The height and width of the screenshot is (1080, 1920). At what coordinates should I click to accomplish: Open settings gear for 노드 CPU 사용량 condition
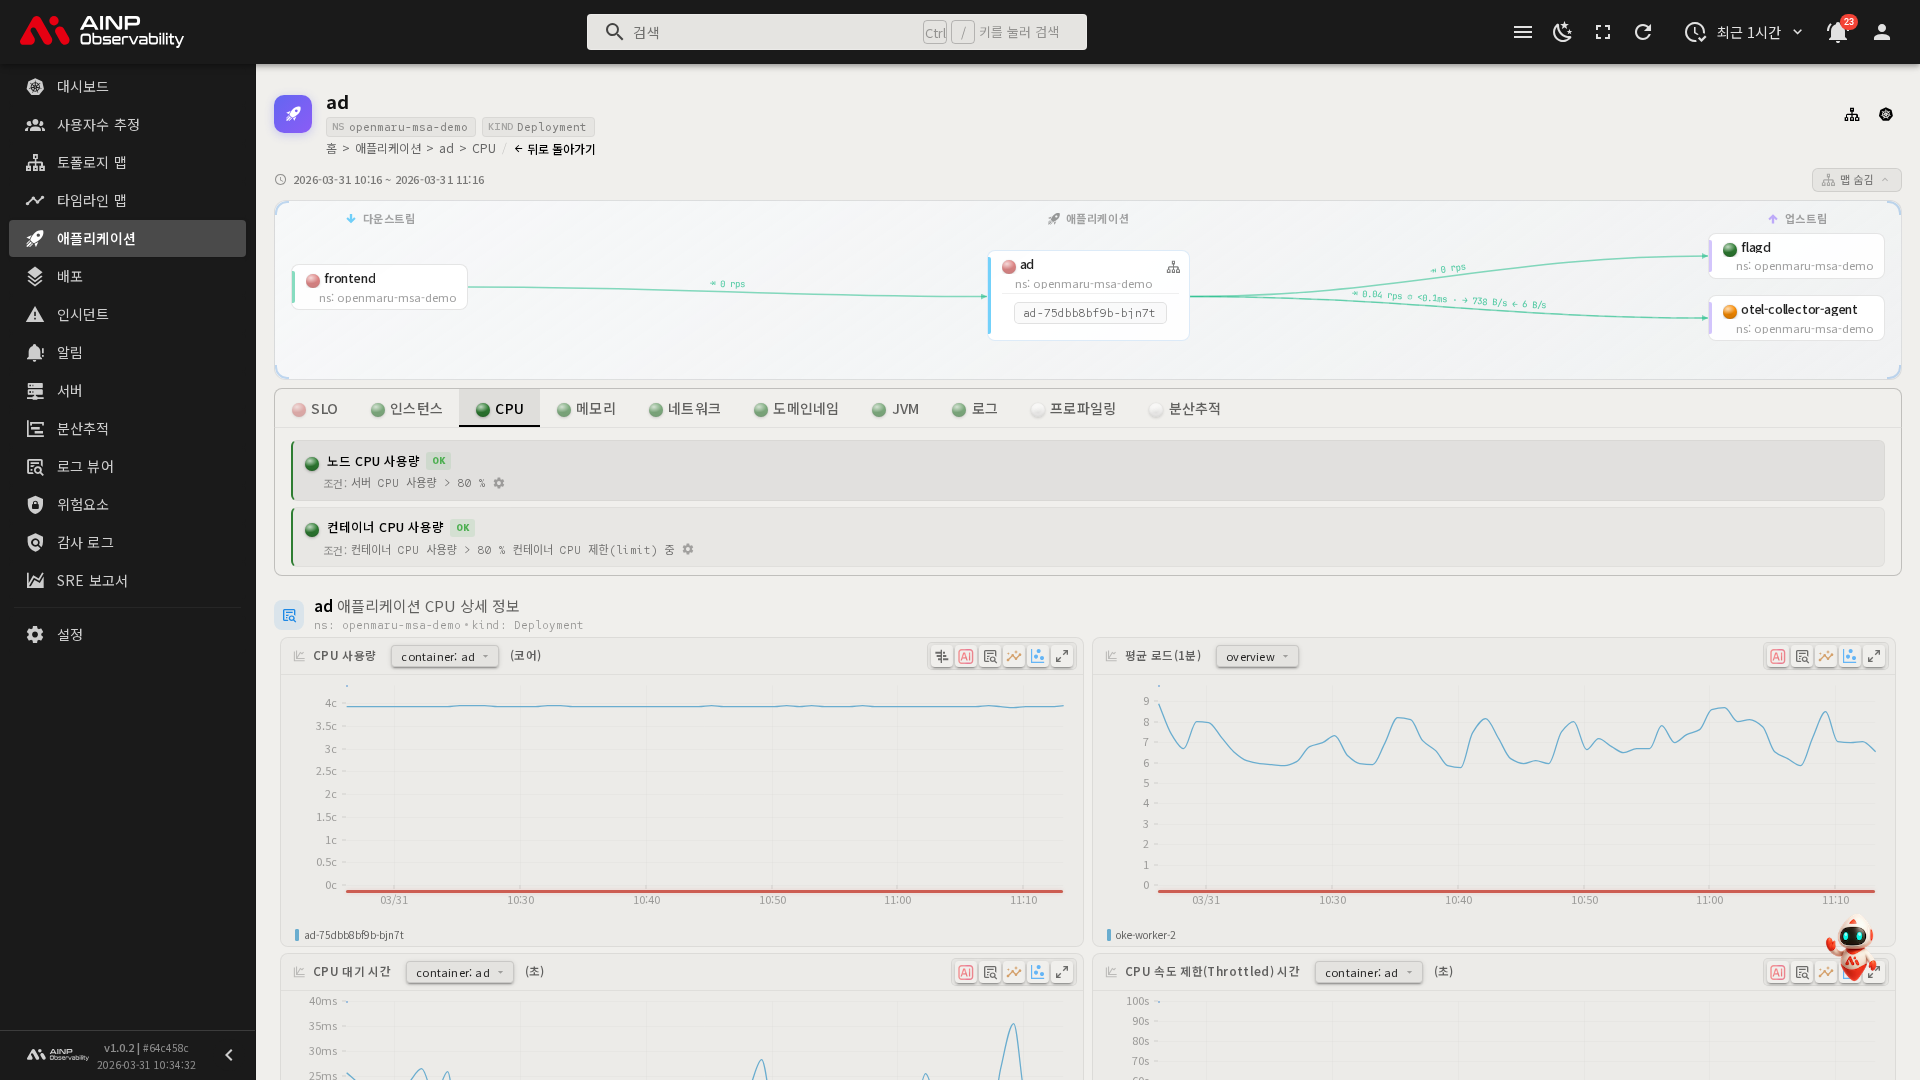tap(499, 483)
